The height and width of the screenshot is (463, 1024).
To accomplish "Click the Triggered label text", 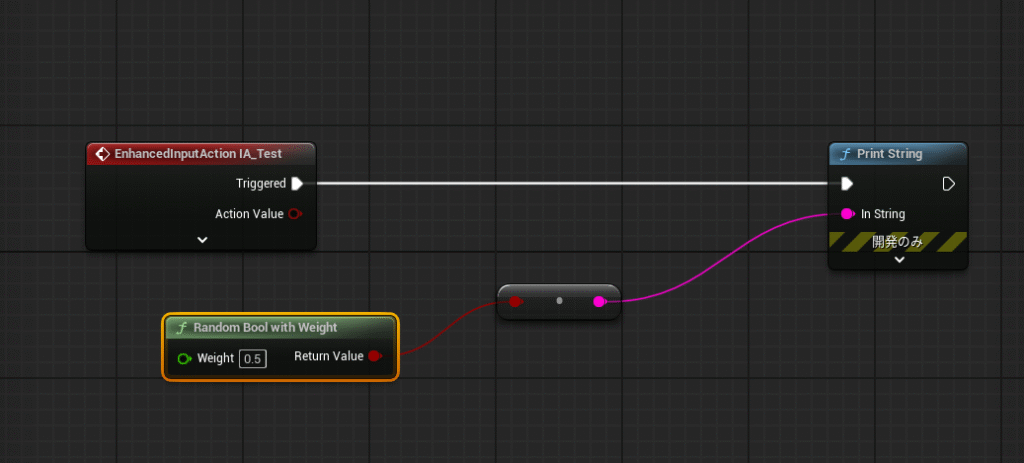I will coord(261,184).
